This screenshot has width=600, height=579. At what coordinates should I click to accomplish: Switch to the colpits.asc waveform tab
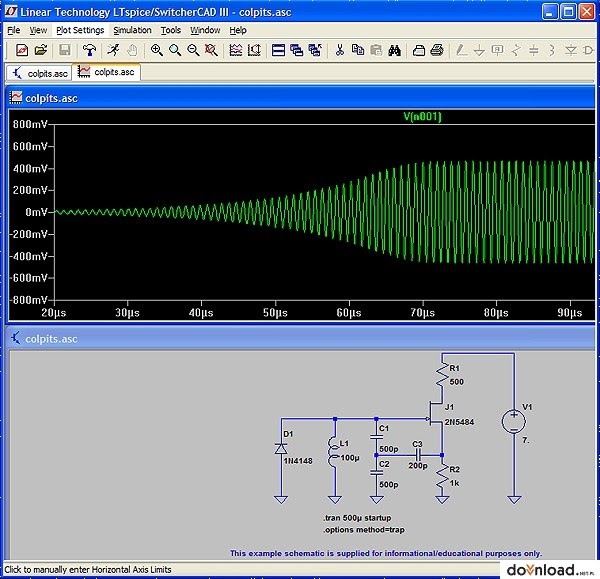point(106,72)
